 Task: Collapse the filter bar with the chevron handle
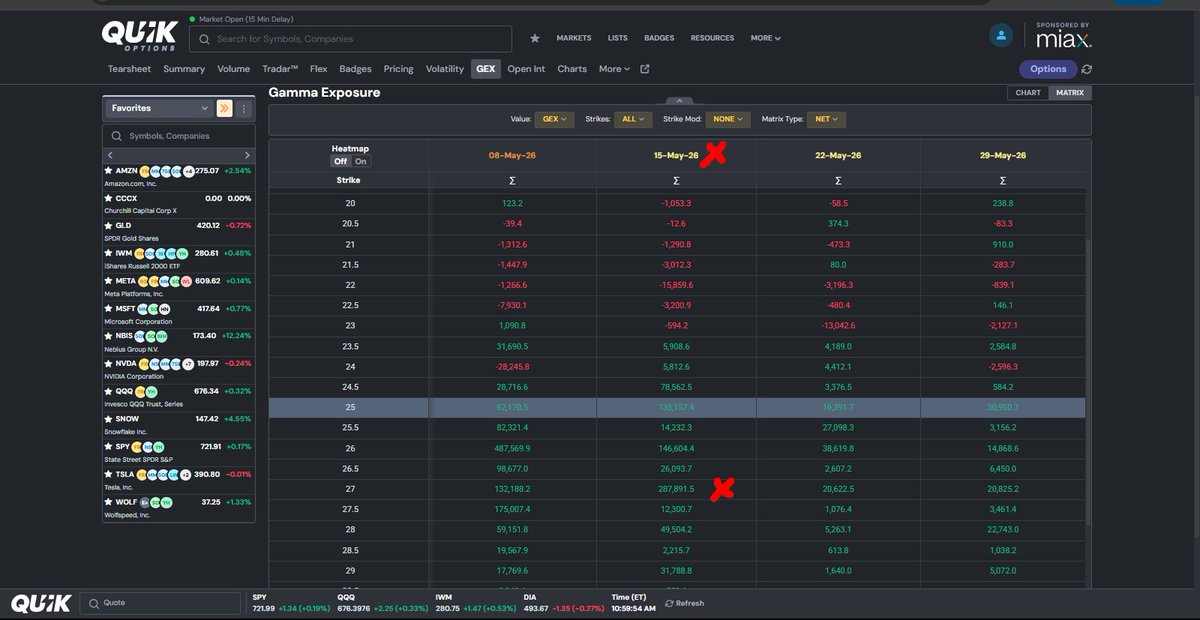pos(679,100)
